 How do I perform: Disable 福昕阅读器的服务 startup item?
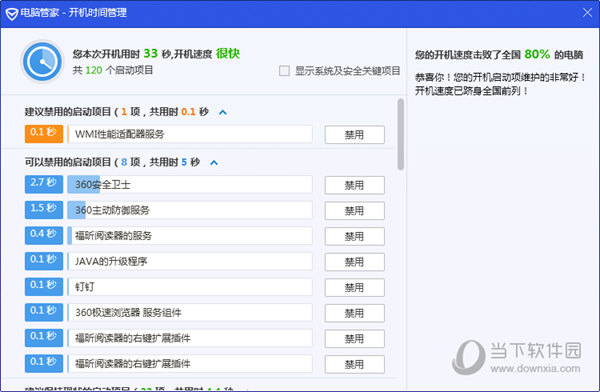coord(355,236)
